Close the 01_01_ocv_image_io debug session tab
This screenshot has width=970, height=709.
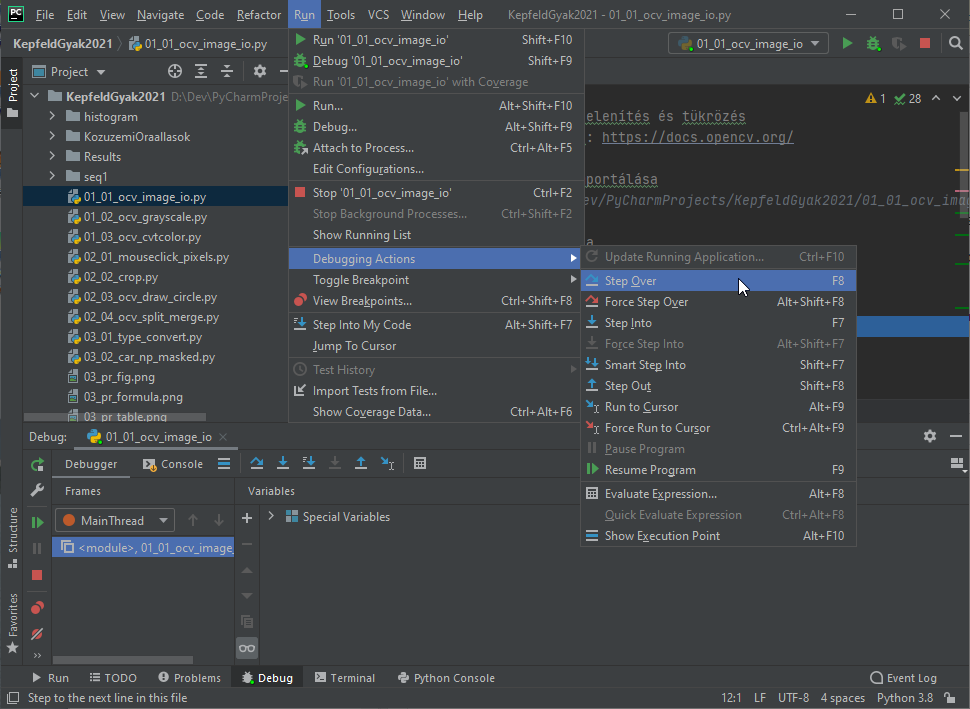pos(223,437)
